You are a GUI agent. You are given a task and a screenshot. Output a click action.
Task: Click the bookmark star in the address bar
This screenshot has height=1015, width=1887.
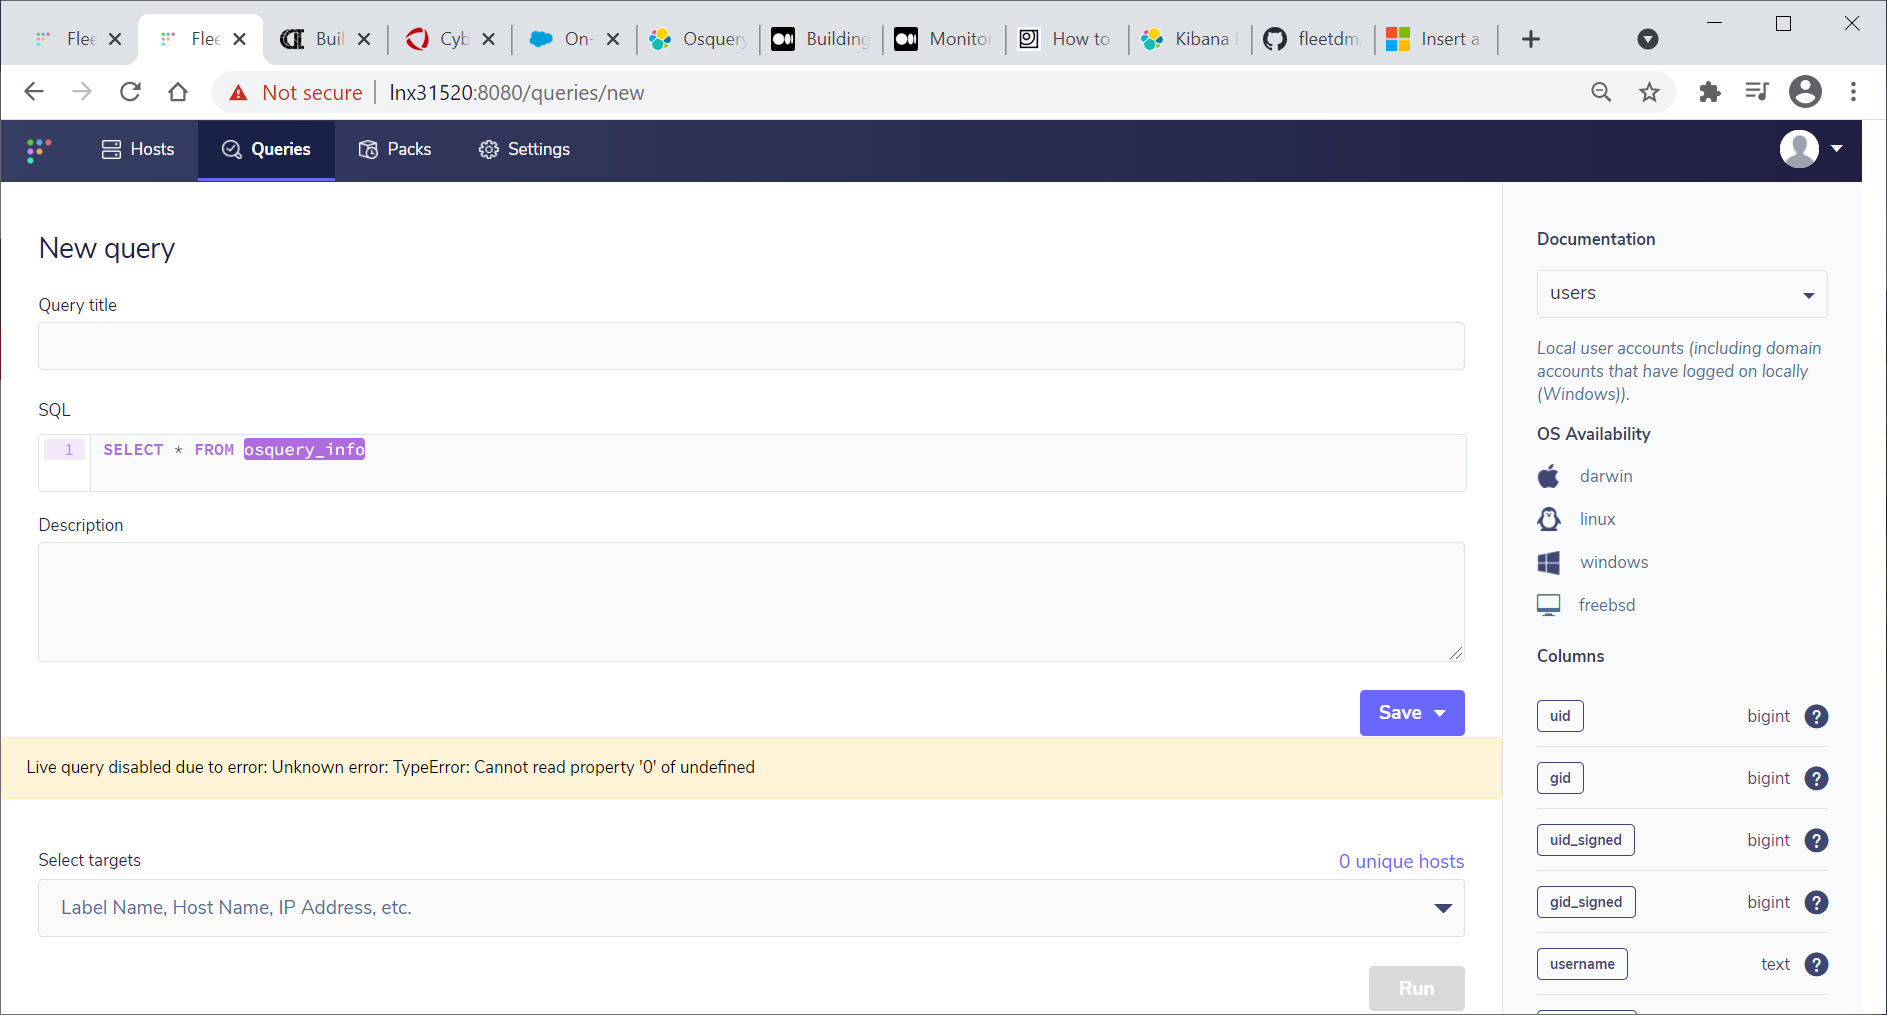pos(1650,92)
